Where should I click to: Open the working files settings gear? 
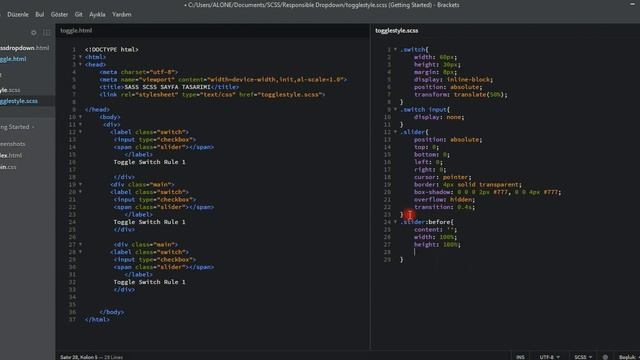[x=33, y=33]
